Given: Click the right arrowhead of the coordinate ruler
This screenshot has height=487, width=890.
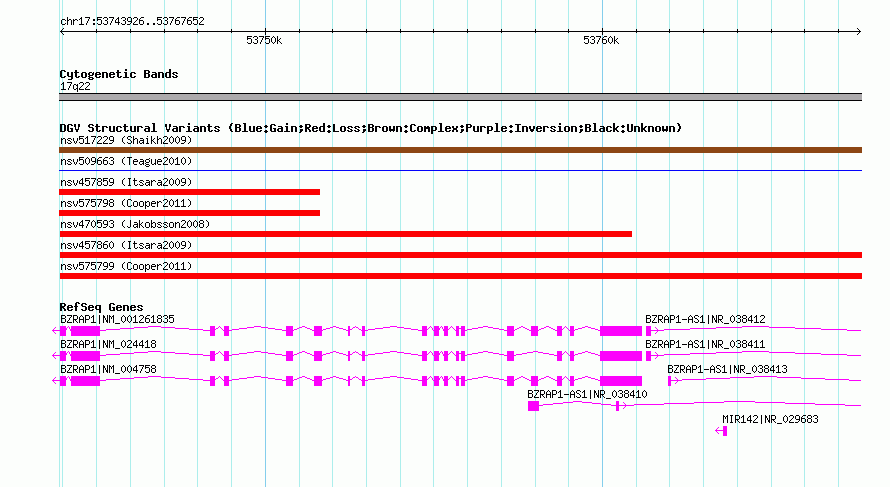Looking at the screenshot, I should pos(859,32).
